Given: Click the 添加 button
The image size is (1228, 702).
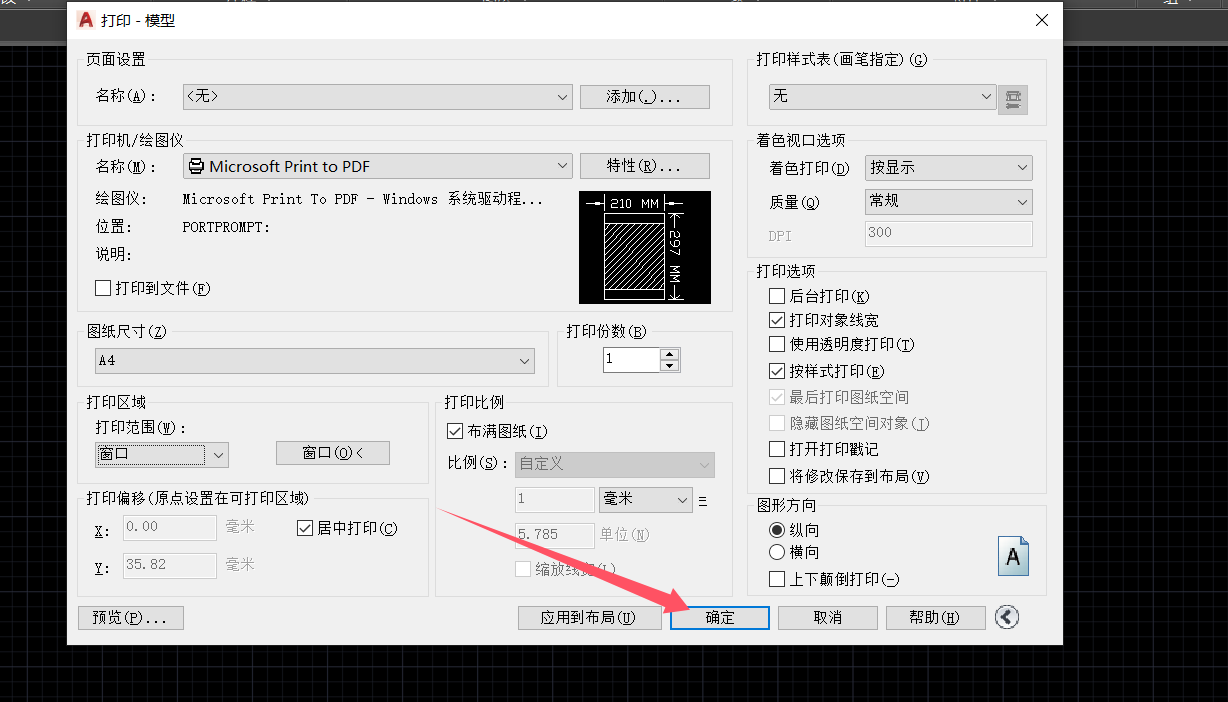Looking at the screenshot, I should (645, 97).
